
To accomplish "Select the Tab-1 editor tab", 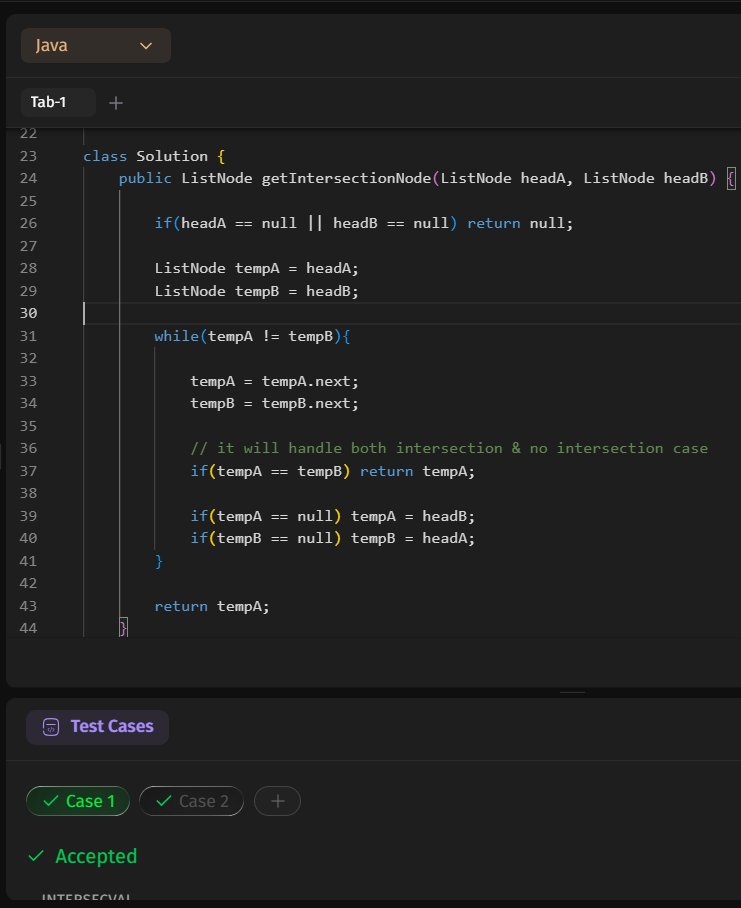I will [58, 102].
